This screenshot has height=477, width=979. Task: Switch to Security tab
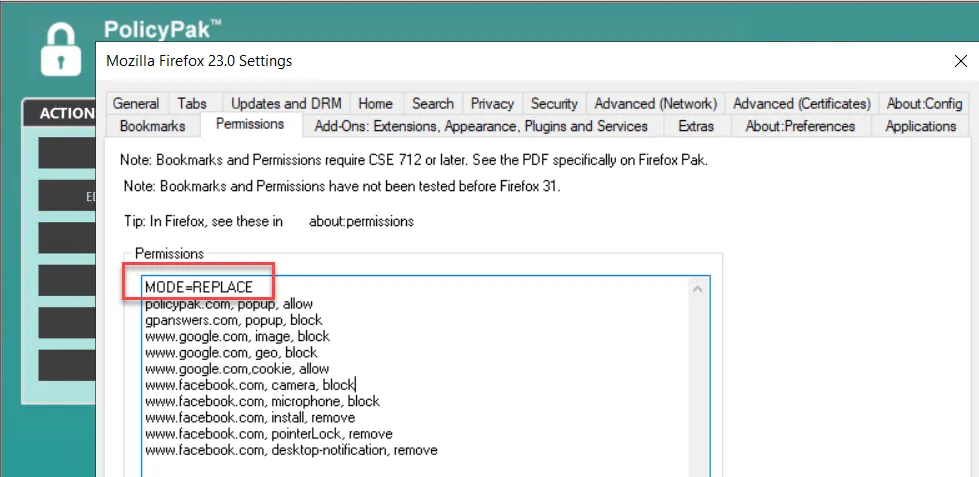tap(554, 103)
